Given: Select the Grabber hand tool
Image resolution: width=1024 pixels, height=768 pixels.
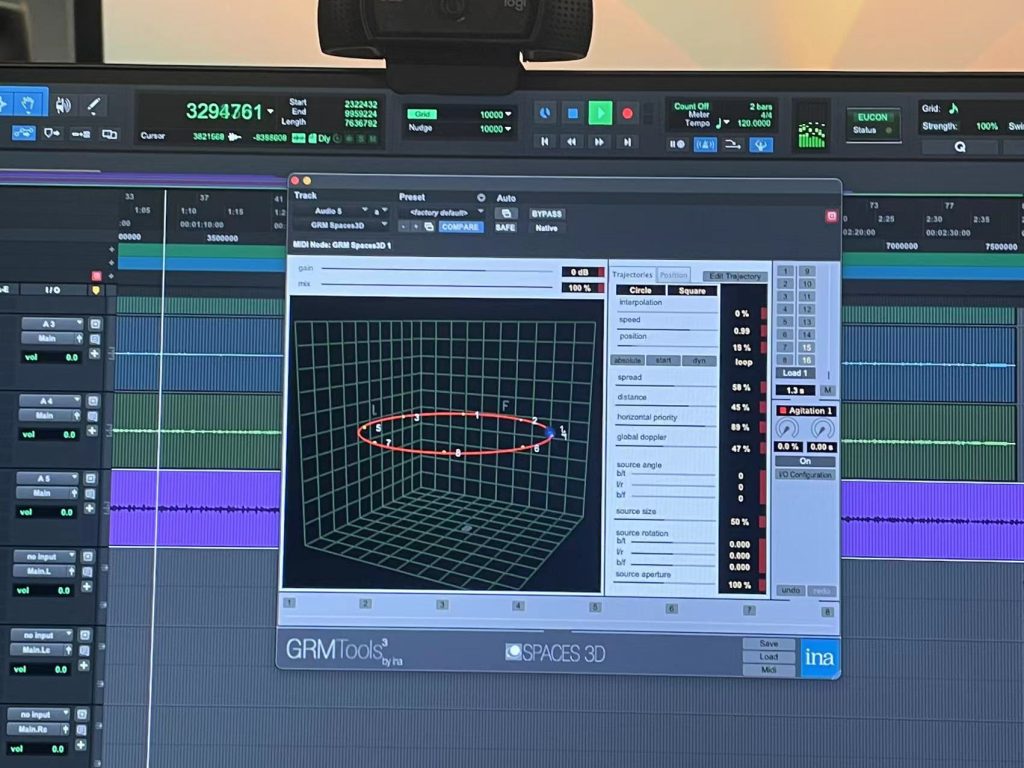Looking at the screenshot, I should (27, 104).
